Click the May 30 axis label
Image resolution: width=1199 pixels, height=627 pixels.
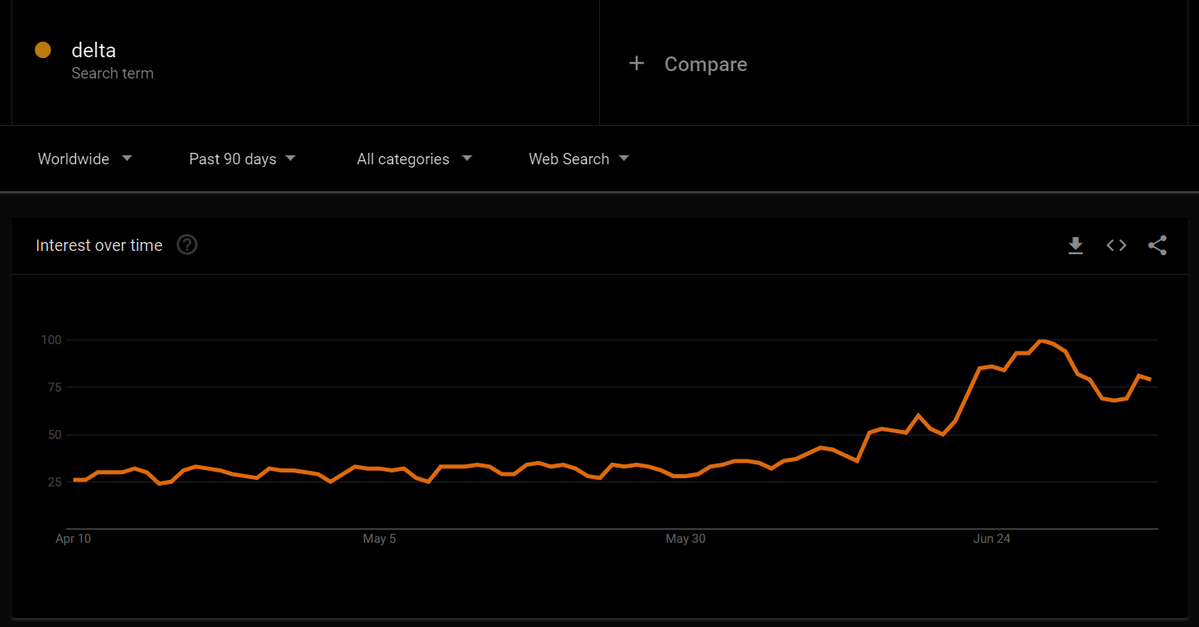[x=685, y=539]
